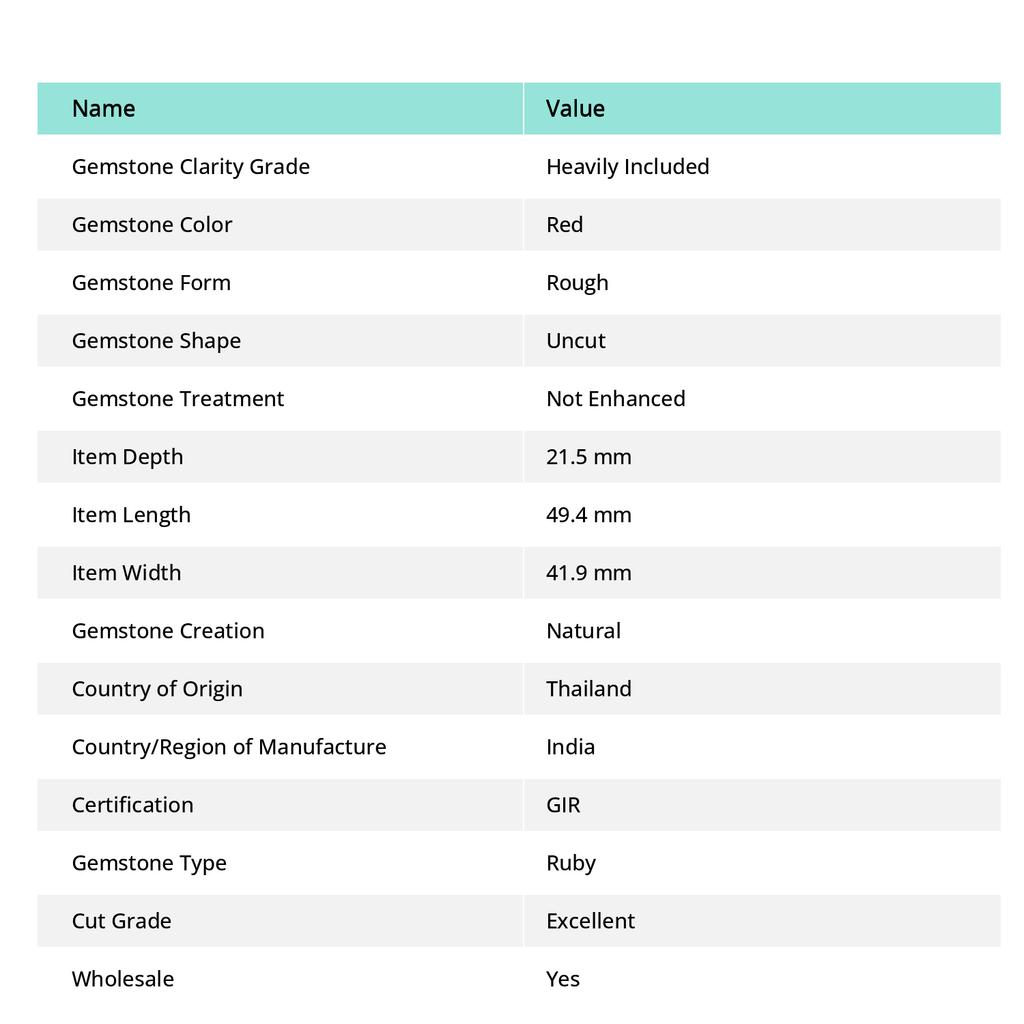This screenshot has width=1024, height=1024.
Task: Click the Not Enhanced value
Action: (x=615, y=398)
